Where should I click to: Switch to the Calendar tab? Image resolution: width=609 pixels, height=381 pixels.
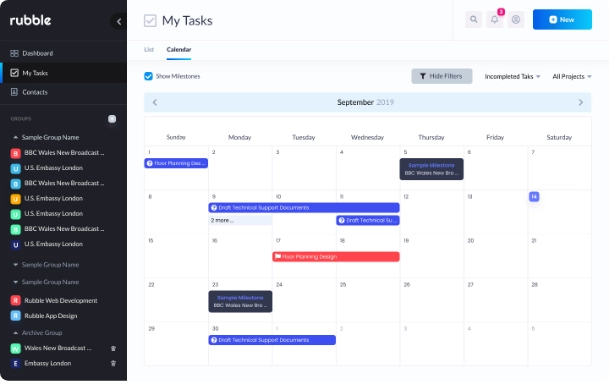click(179, 49)
